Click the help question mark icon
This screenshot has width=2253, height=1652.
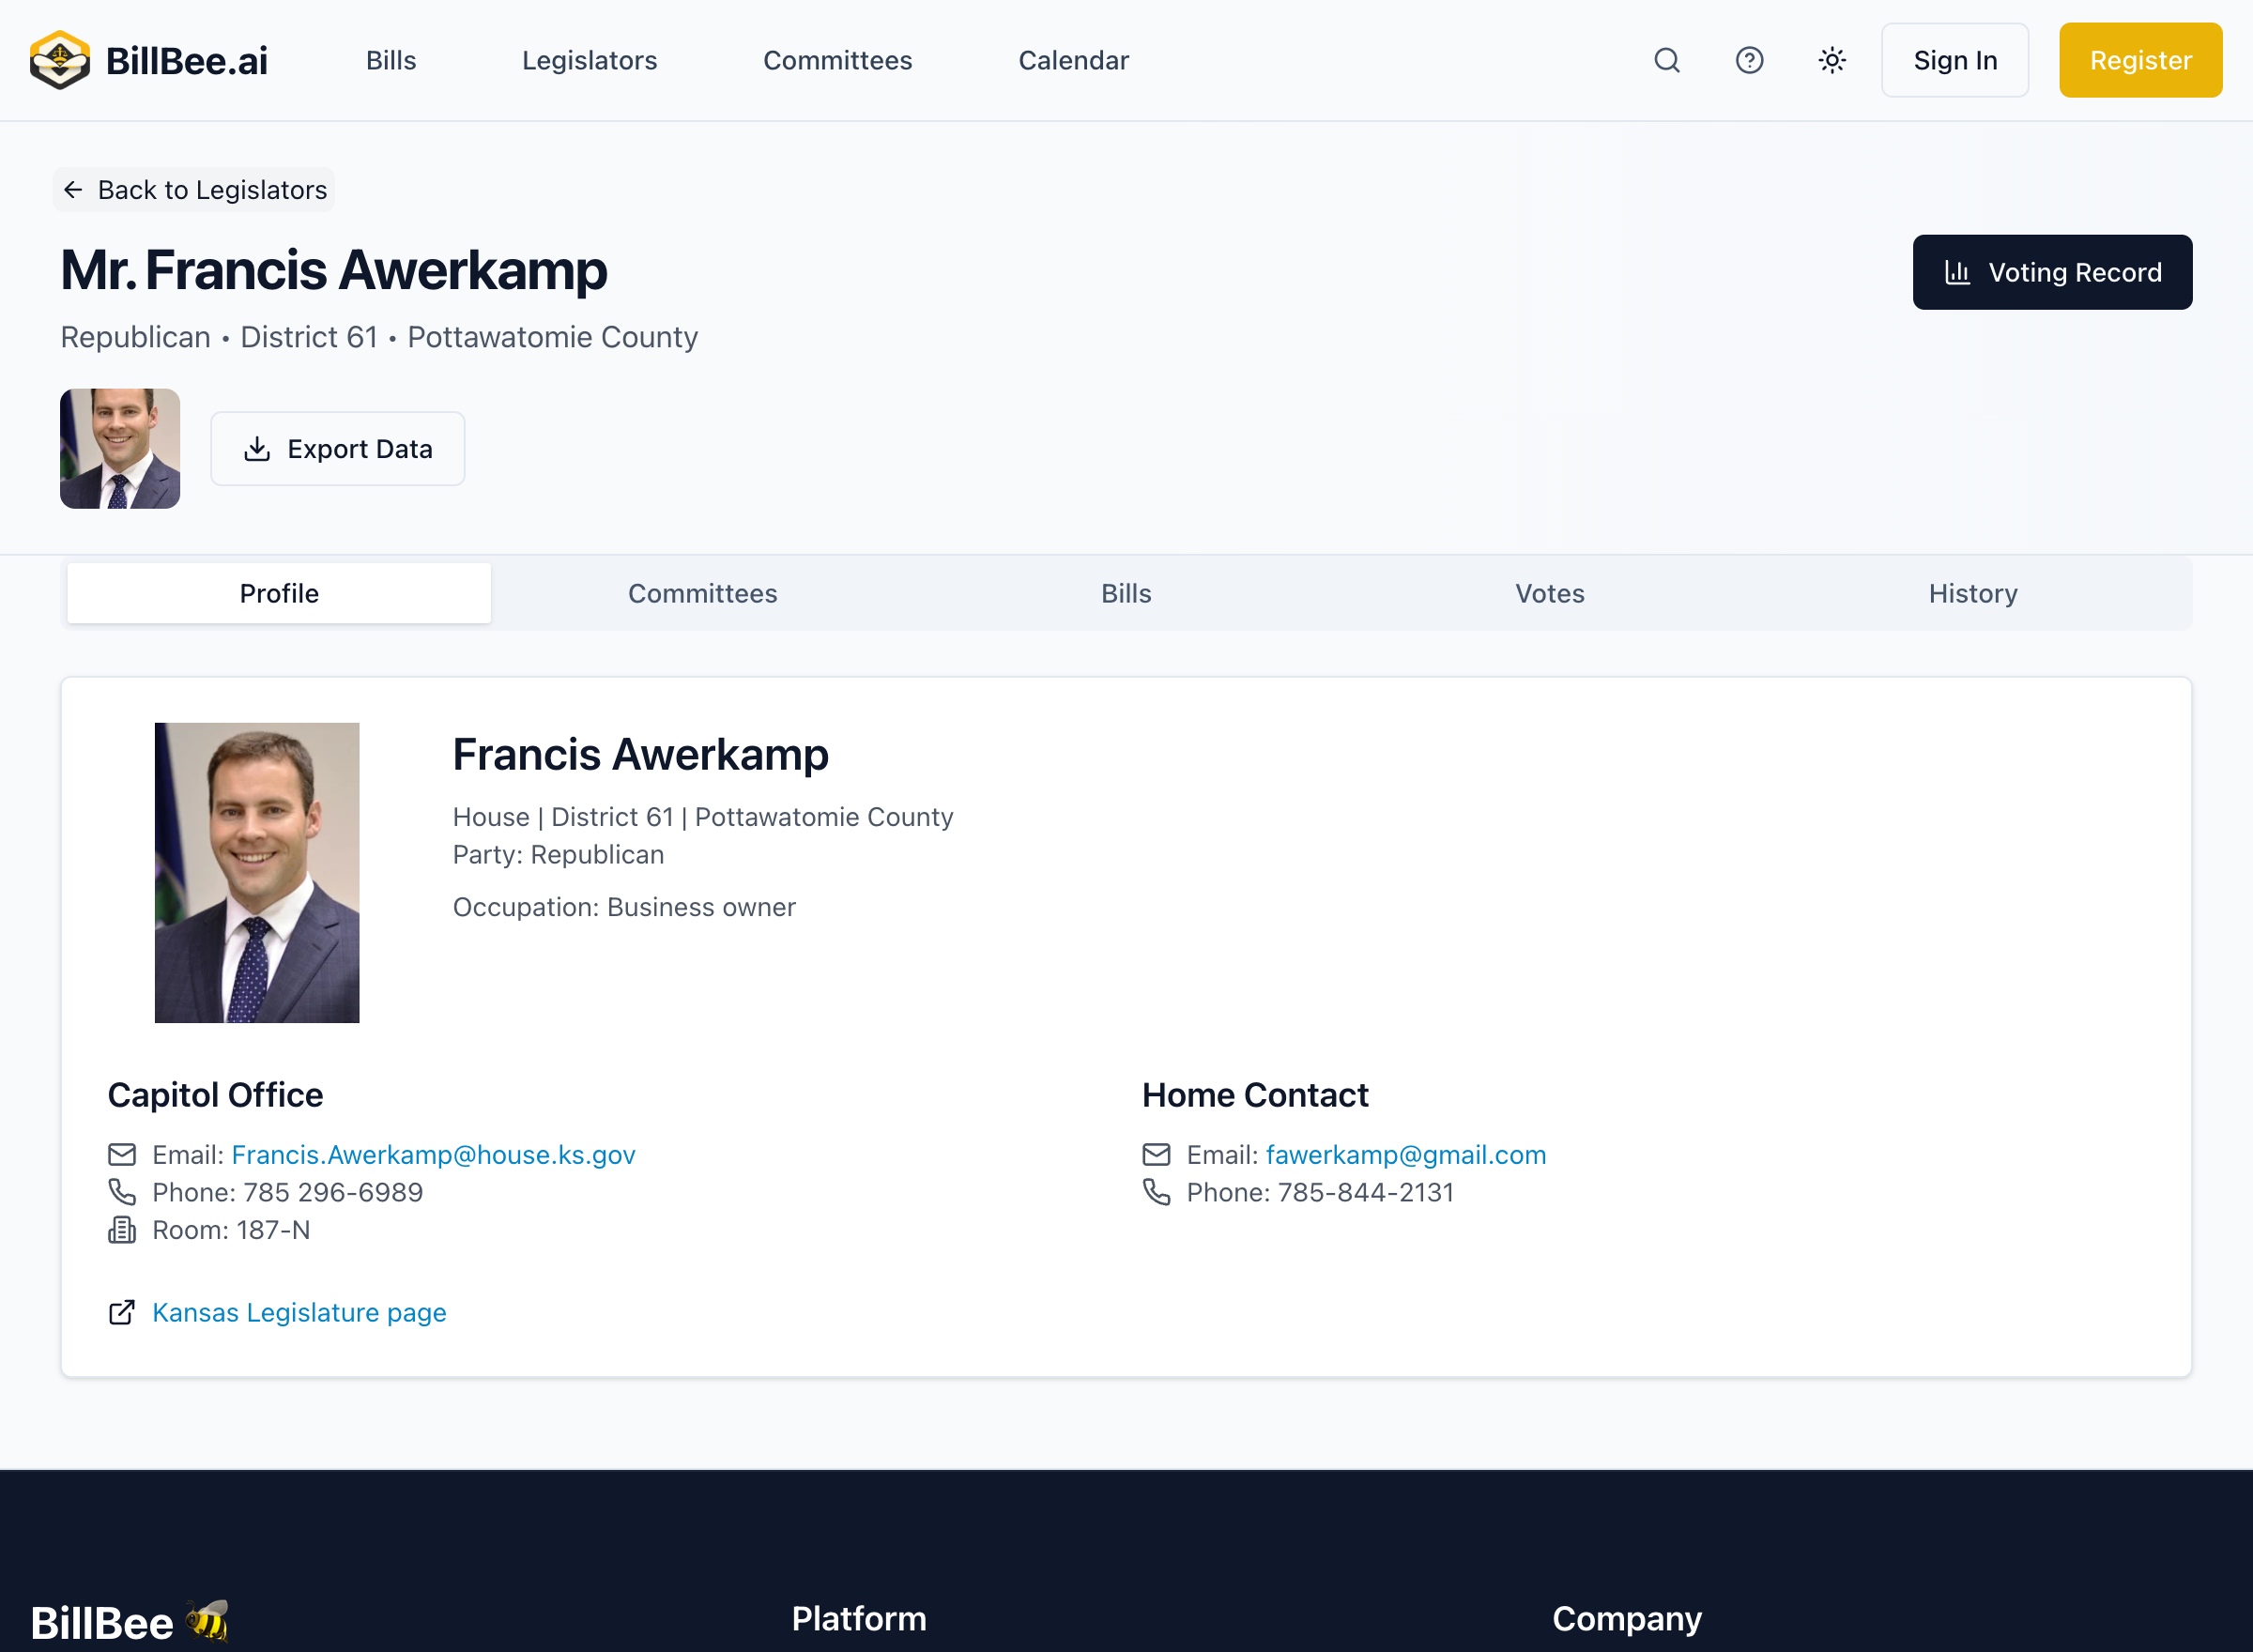1749,60
